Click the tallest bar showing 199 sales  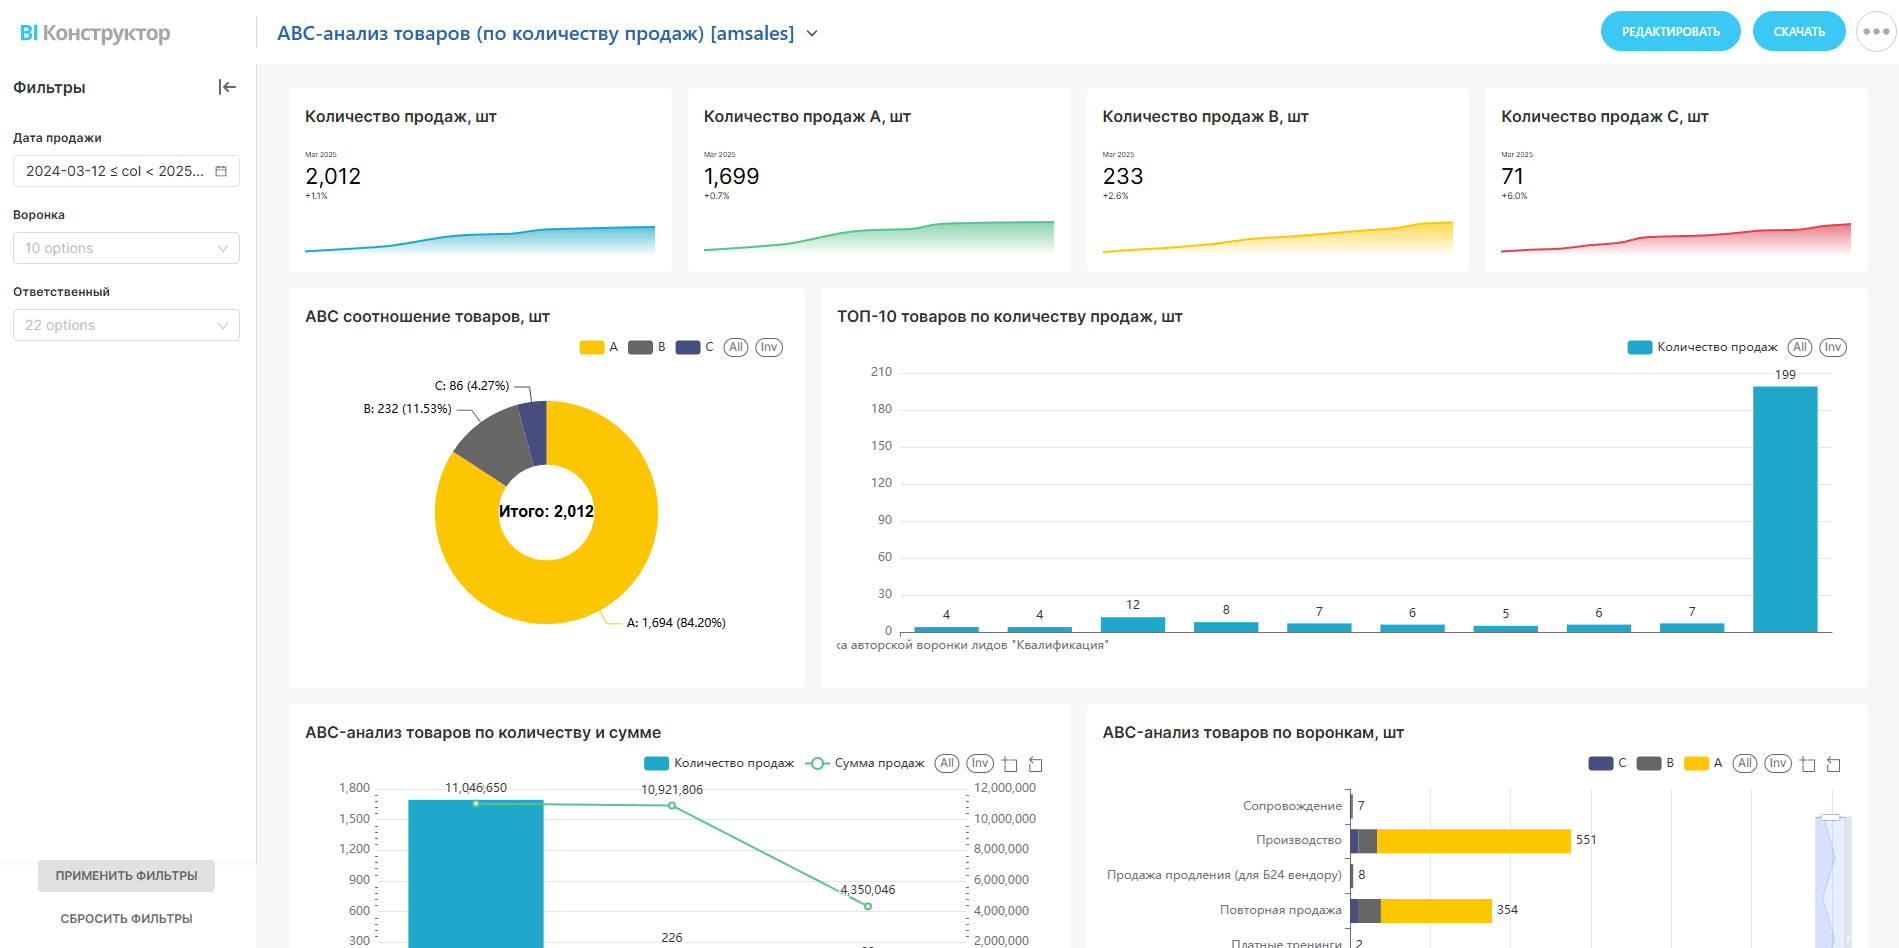(x=1785, y=509)
